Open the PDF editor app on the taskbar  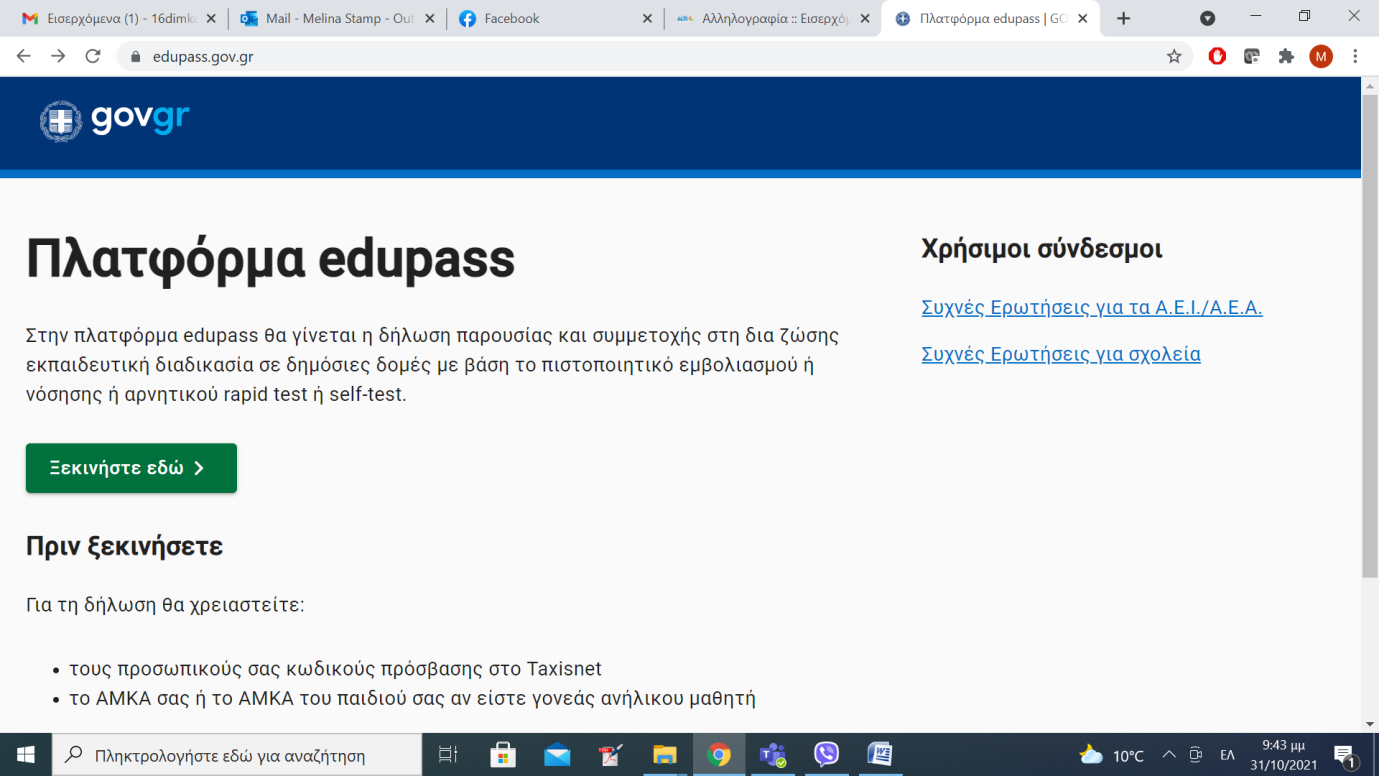click(611, 755)
